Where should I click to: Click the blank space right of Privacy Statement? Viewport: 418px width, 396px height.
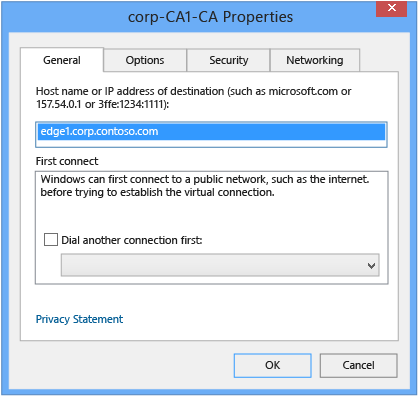[260, 319]
